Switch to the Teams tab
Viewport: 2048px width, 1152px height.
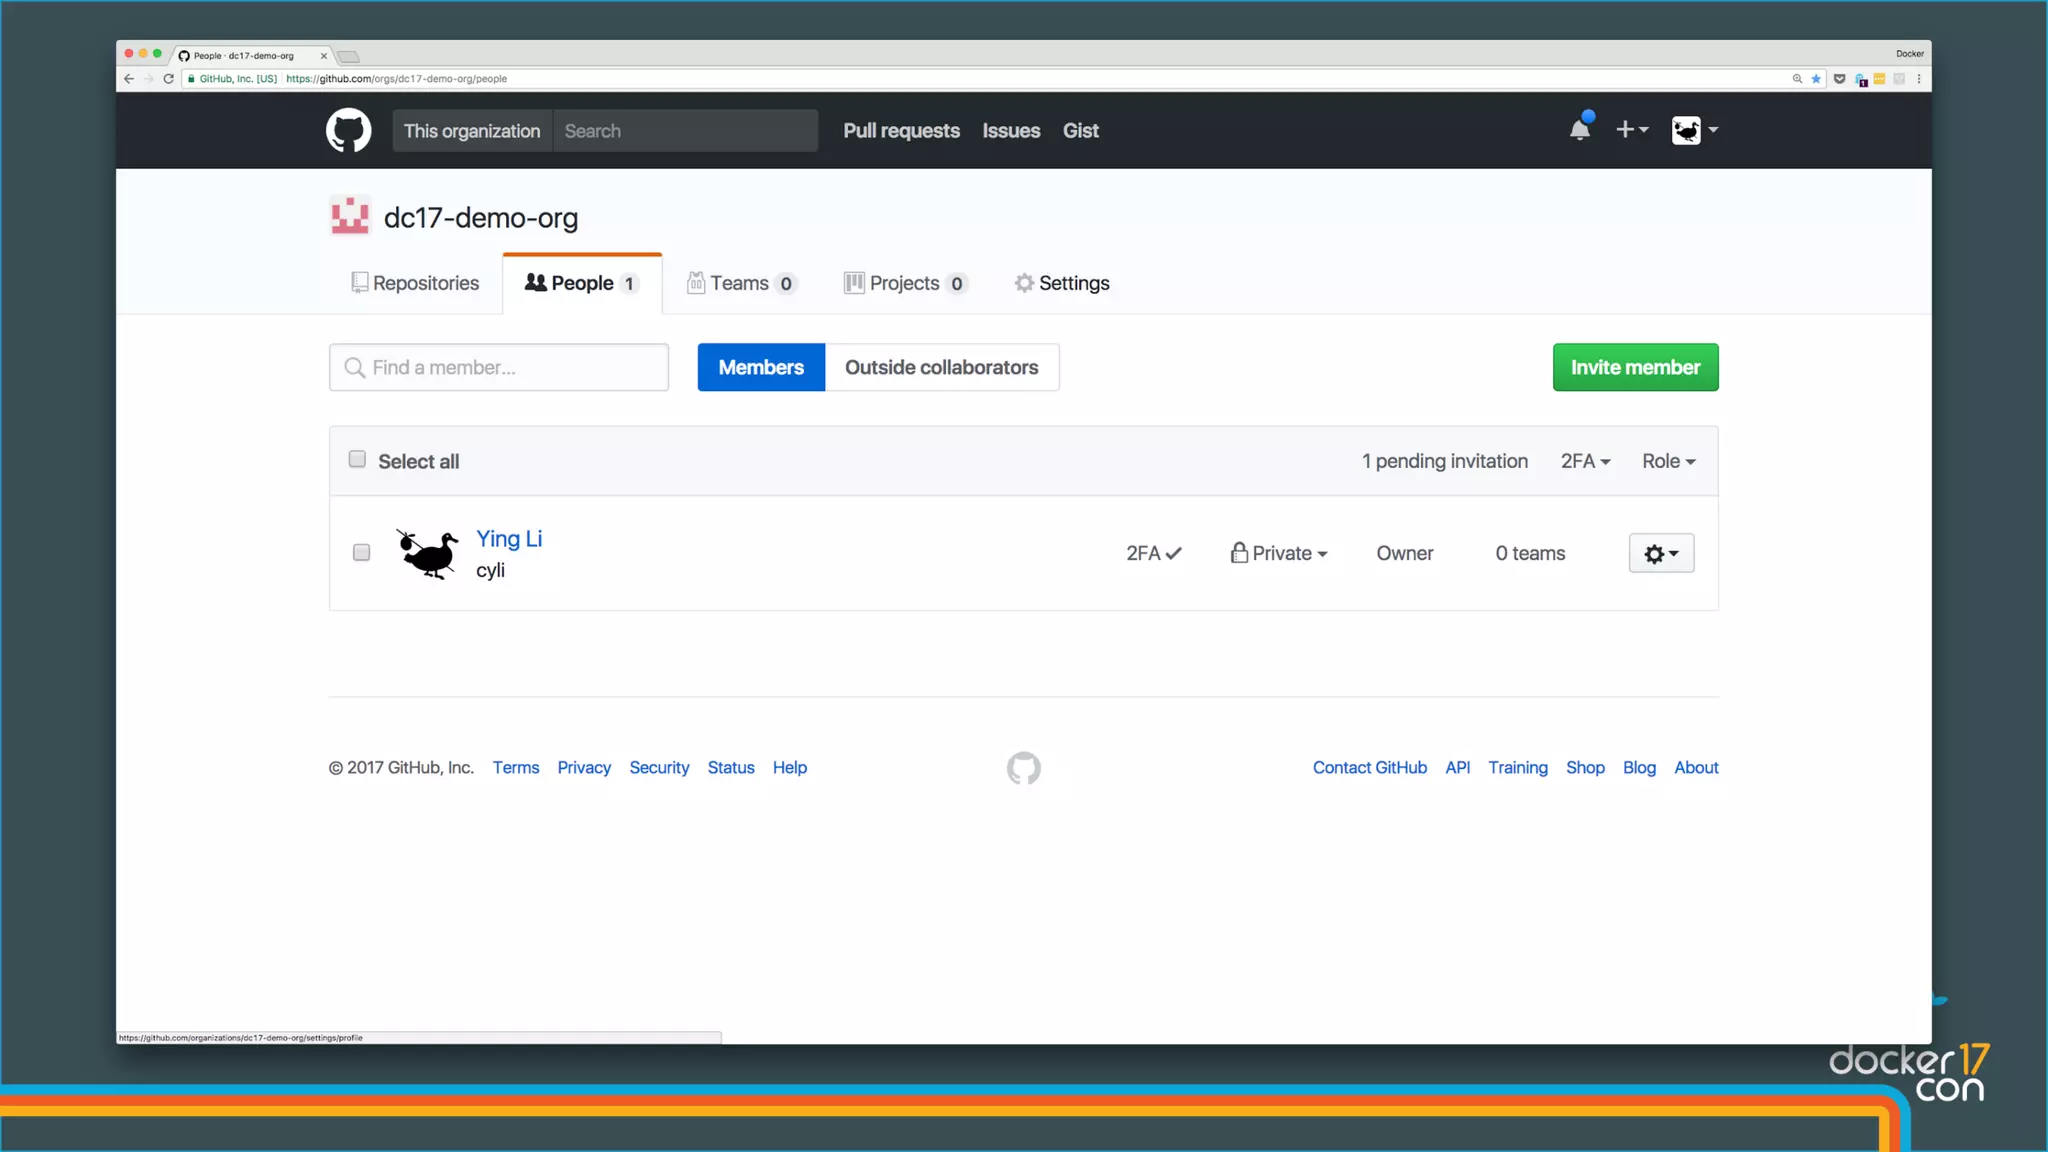741,283
